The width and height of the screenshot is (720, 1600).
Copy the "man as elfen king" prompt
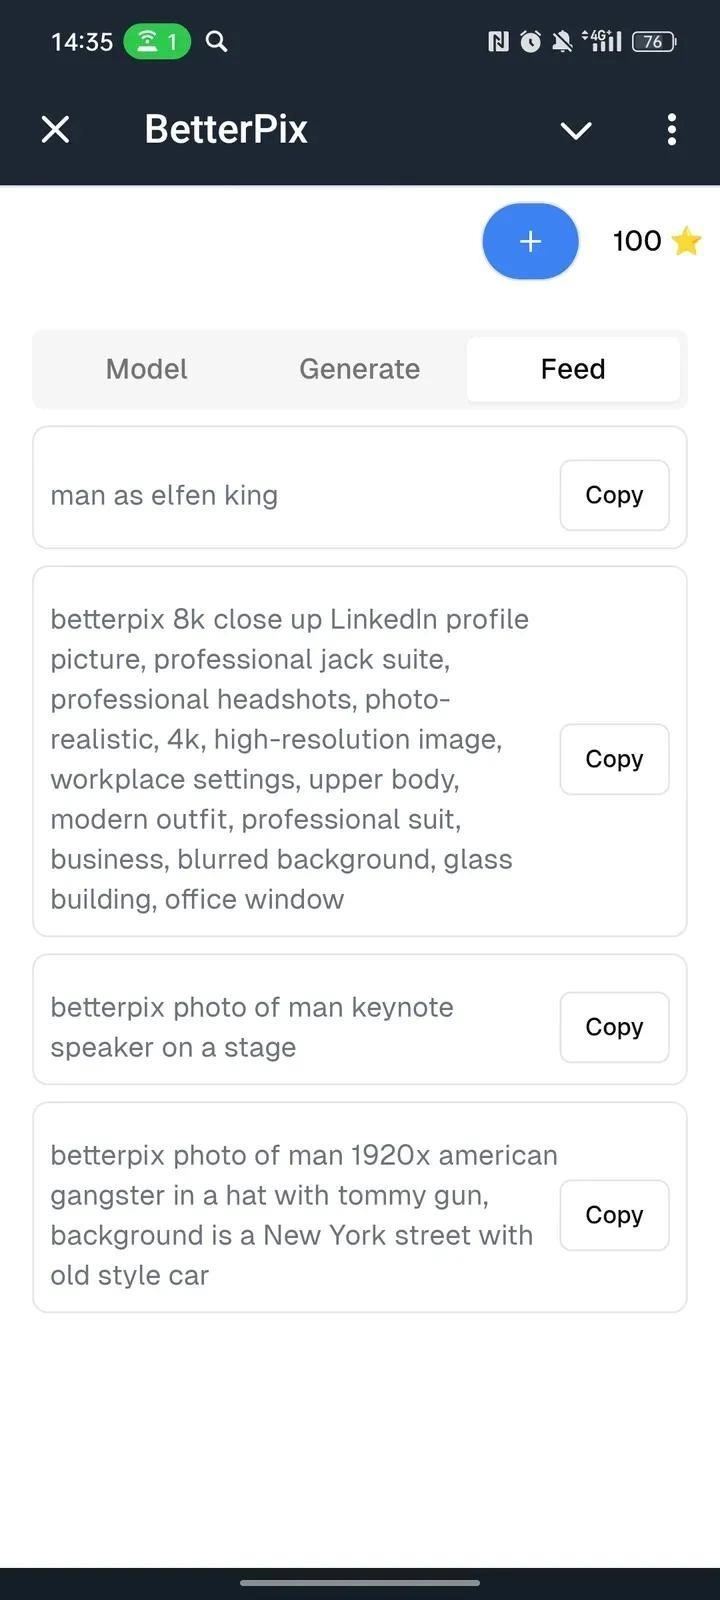point(614,495)
